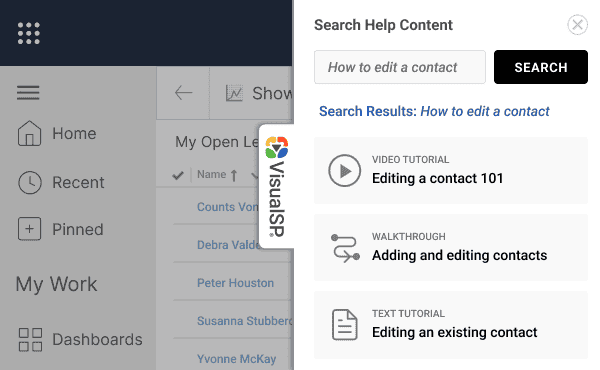Go back with the left arrow
Screen dimensions: 600x370
[183, 93]
